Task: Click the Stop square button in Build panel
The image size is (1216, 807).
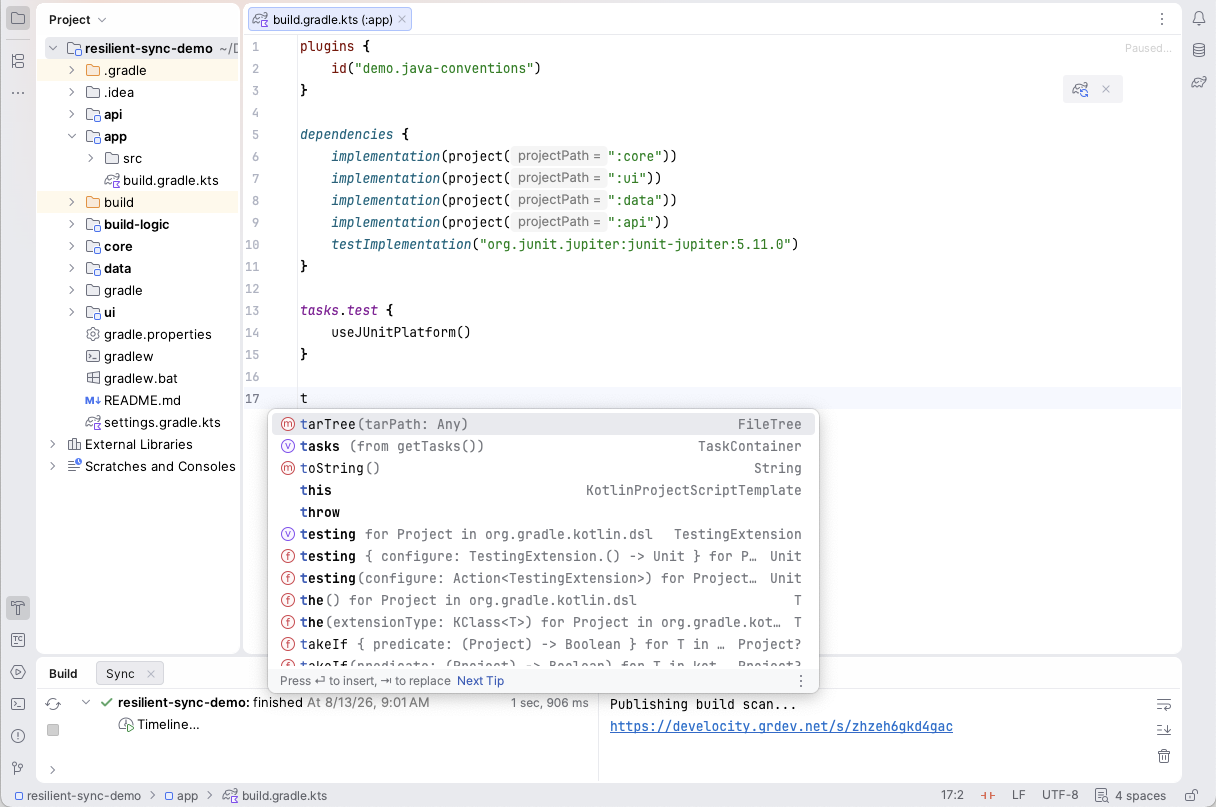Action: 53,730
